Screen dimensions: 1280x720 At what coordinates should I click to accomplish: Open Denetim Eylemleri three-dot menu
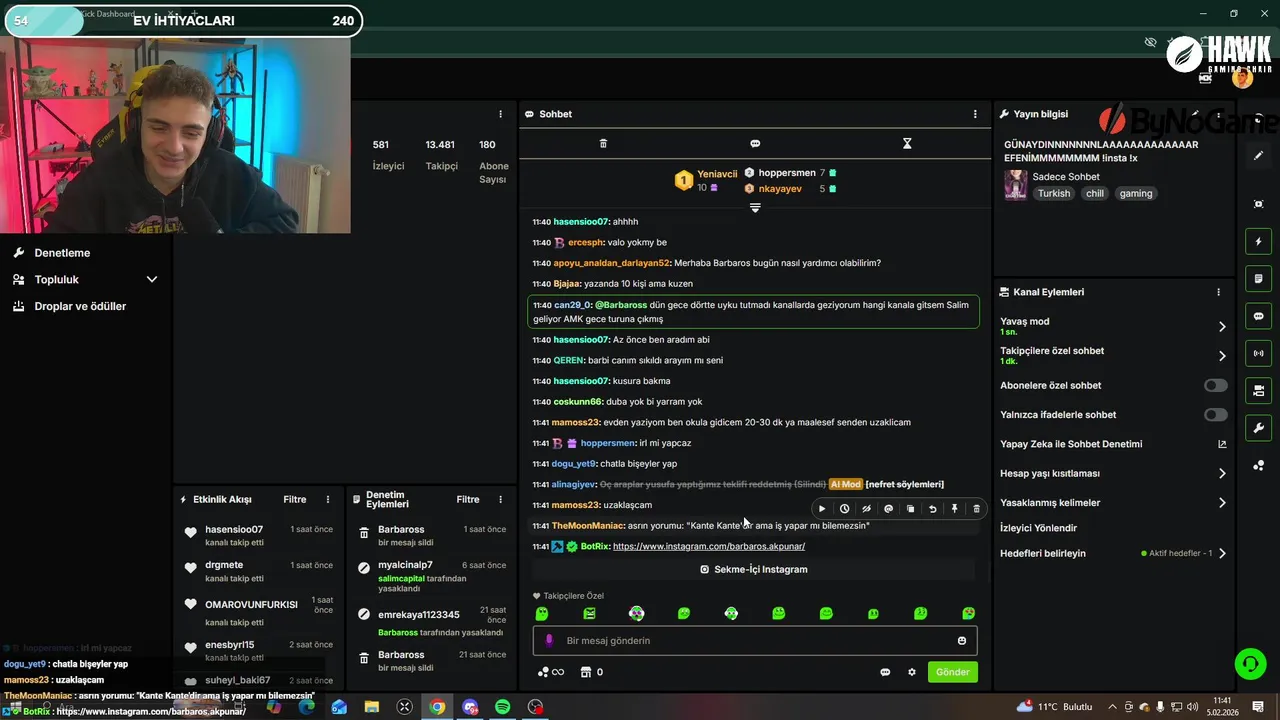pyautogui.click(x=501, y=500)
